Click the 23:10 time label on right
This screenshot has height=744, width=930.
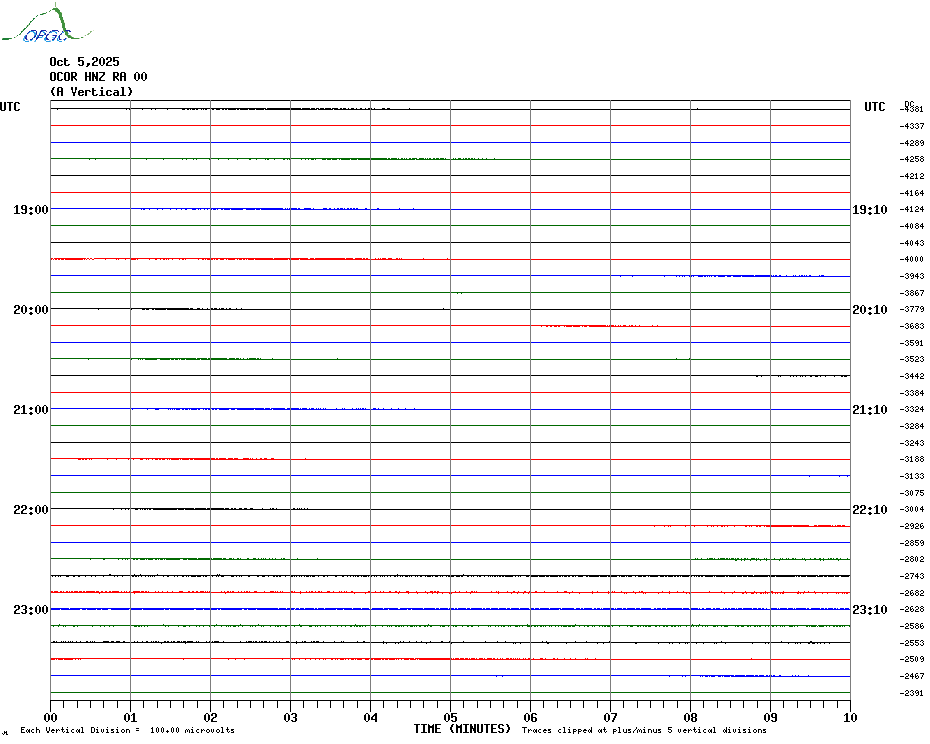pyautogui.click(x=869, y=610)
